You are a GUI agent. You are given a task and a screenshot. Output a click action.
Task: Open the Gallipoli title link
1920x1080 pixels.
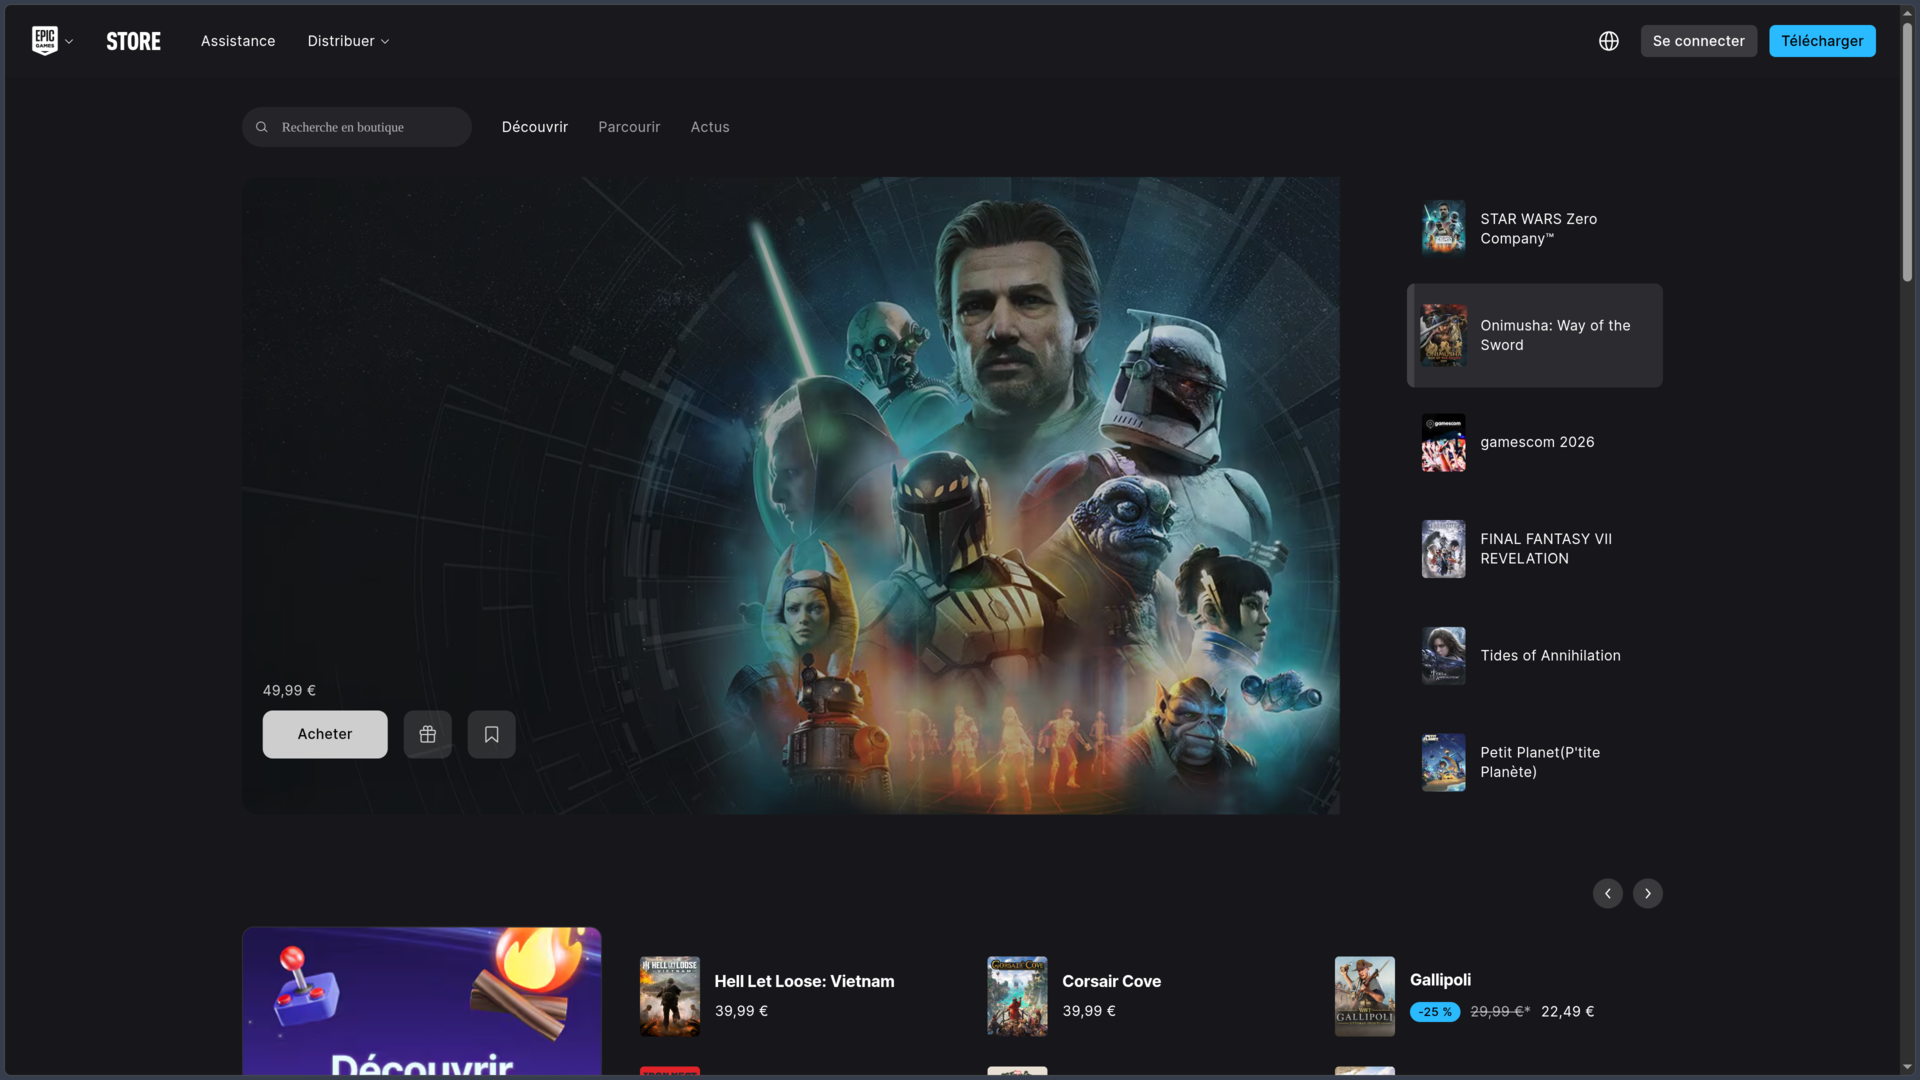pyautogui.click(x=1440, y=980)
